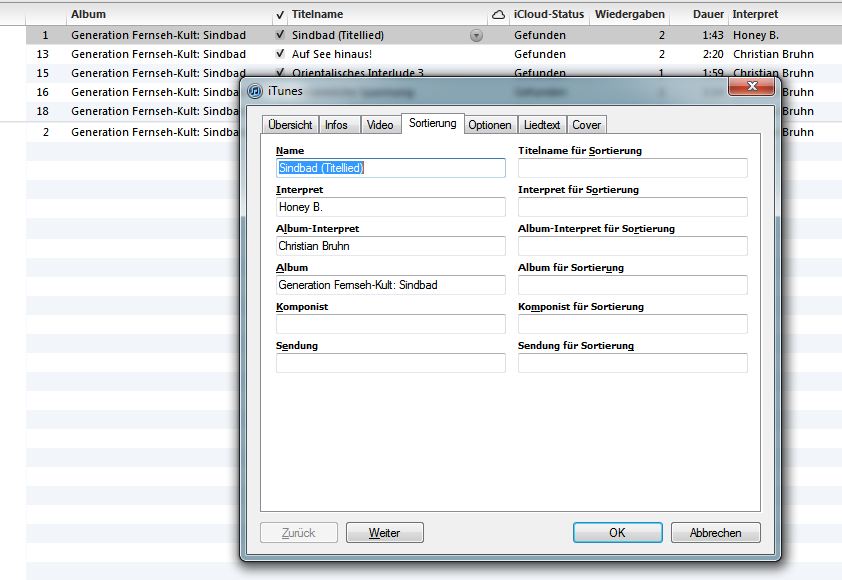Image resolution: width=842 pixels, height=580 pixels.
Task: Click the empty Sendung field
Action: (x=391, y=363)
